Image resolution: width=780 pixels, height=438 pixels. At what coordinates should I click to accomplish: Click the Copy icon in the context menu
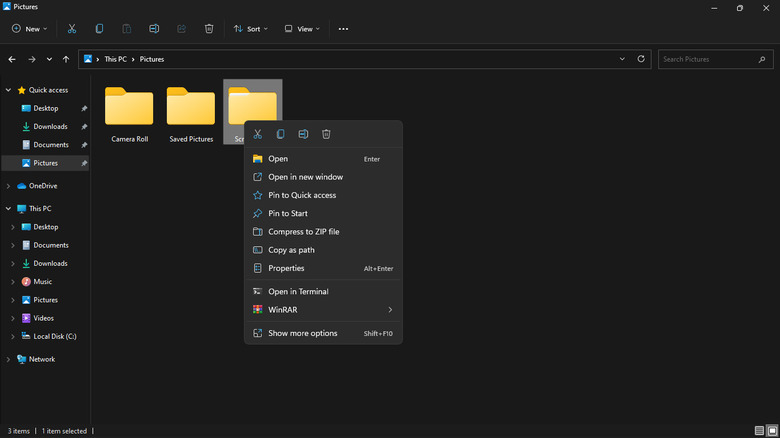(x=280, y=134)
